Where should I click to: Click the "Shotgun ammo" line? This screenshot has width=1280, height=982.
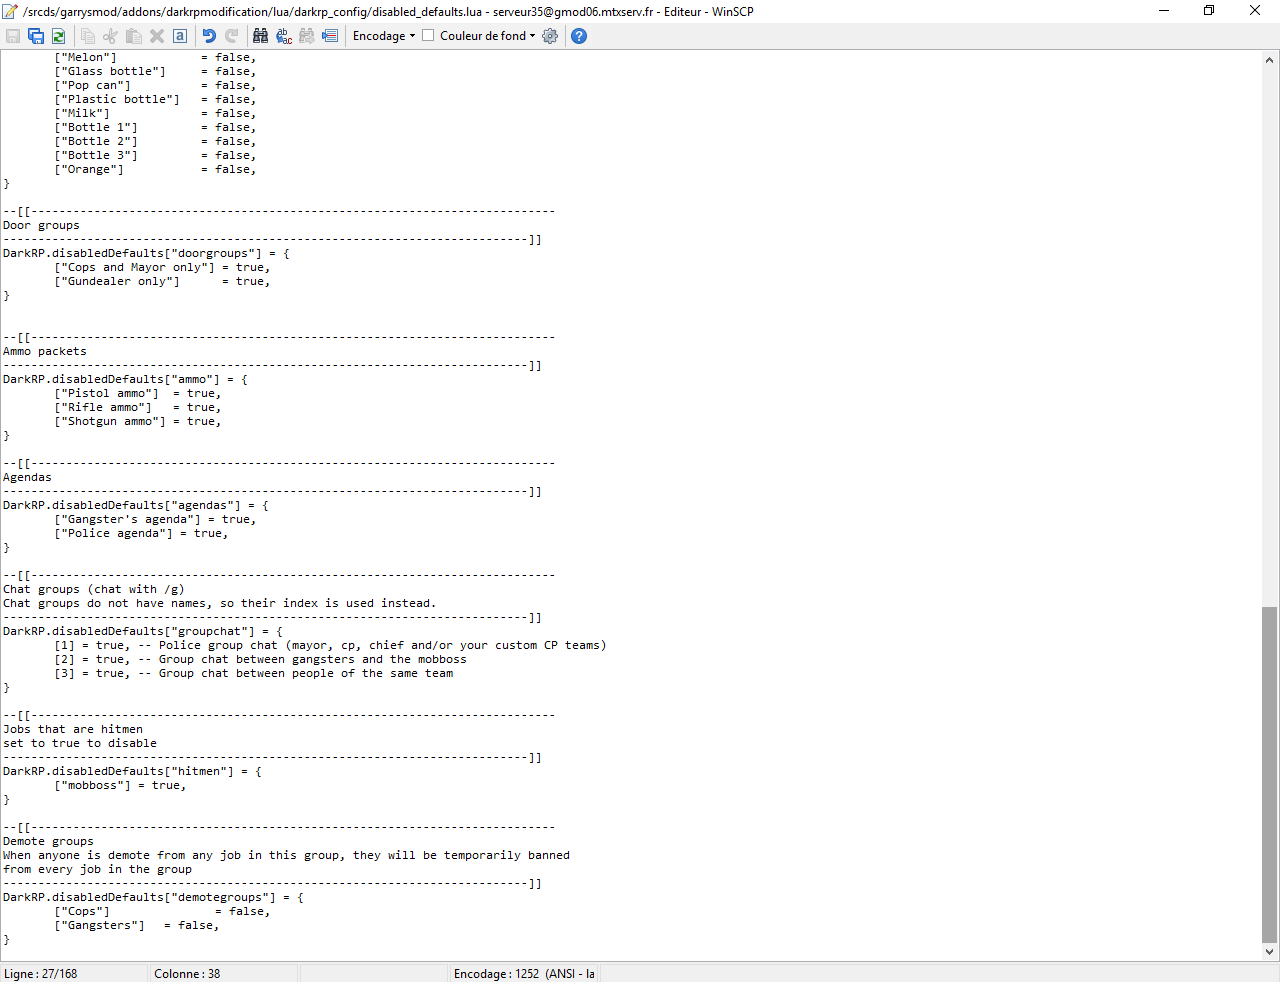(138, 421)
